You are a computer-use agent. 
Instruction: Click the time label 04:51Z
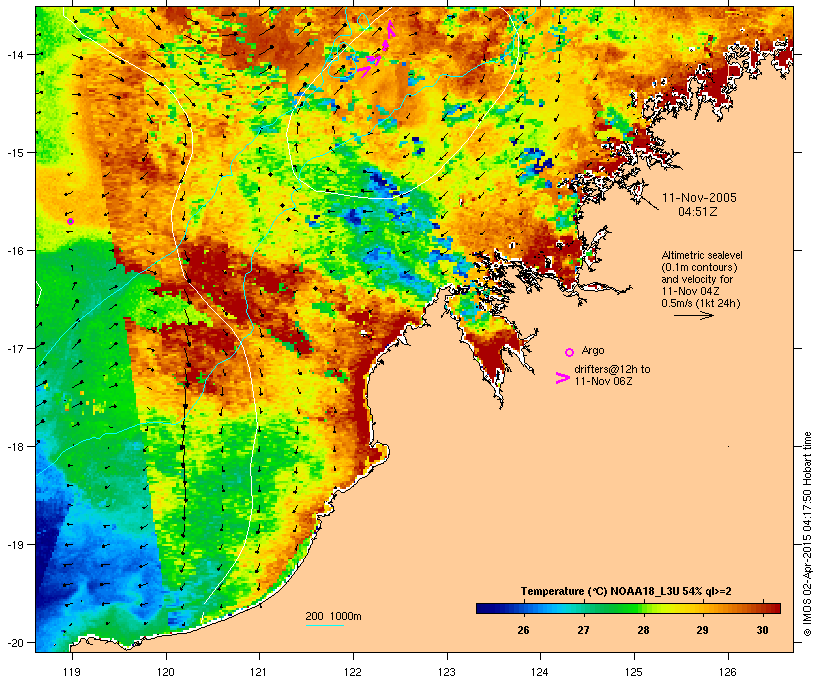(x=698, y=212)
